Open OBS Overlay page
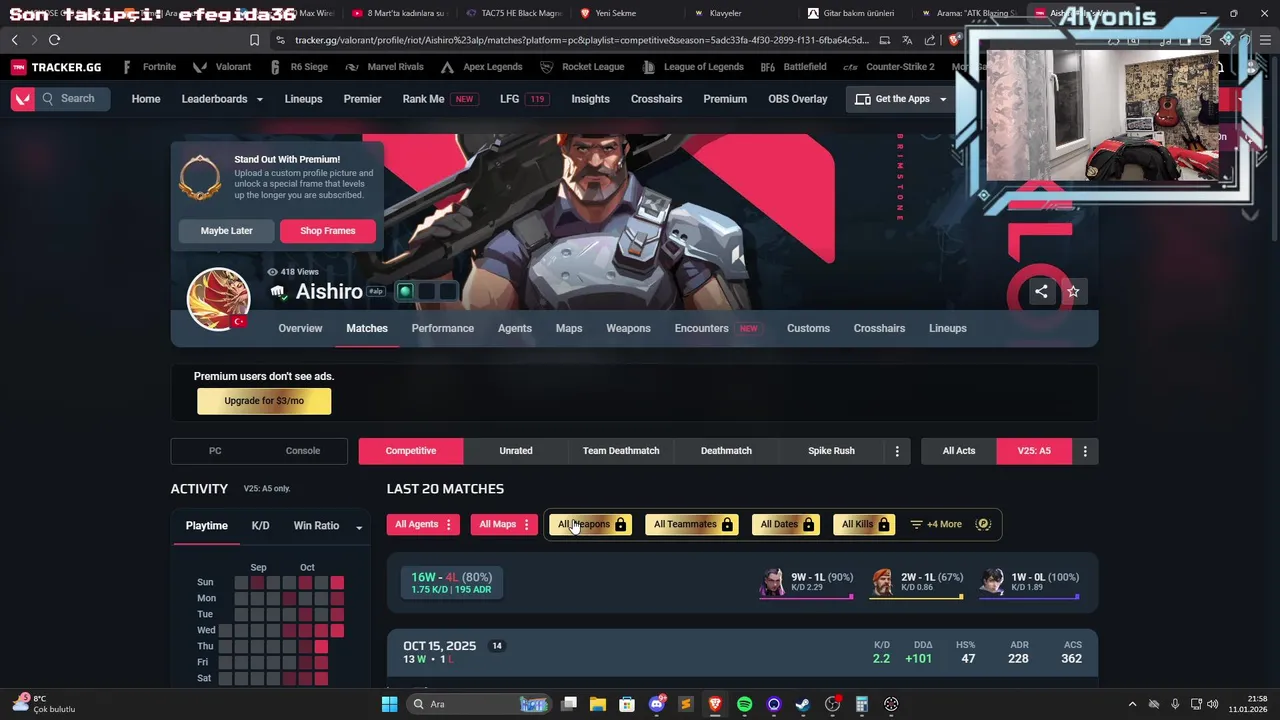1280x720 pixels. pos(797,99)
